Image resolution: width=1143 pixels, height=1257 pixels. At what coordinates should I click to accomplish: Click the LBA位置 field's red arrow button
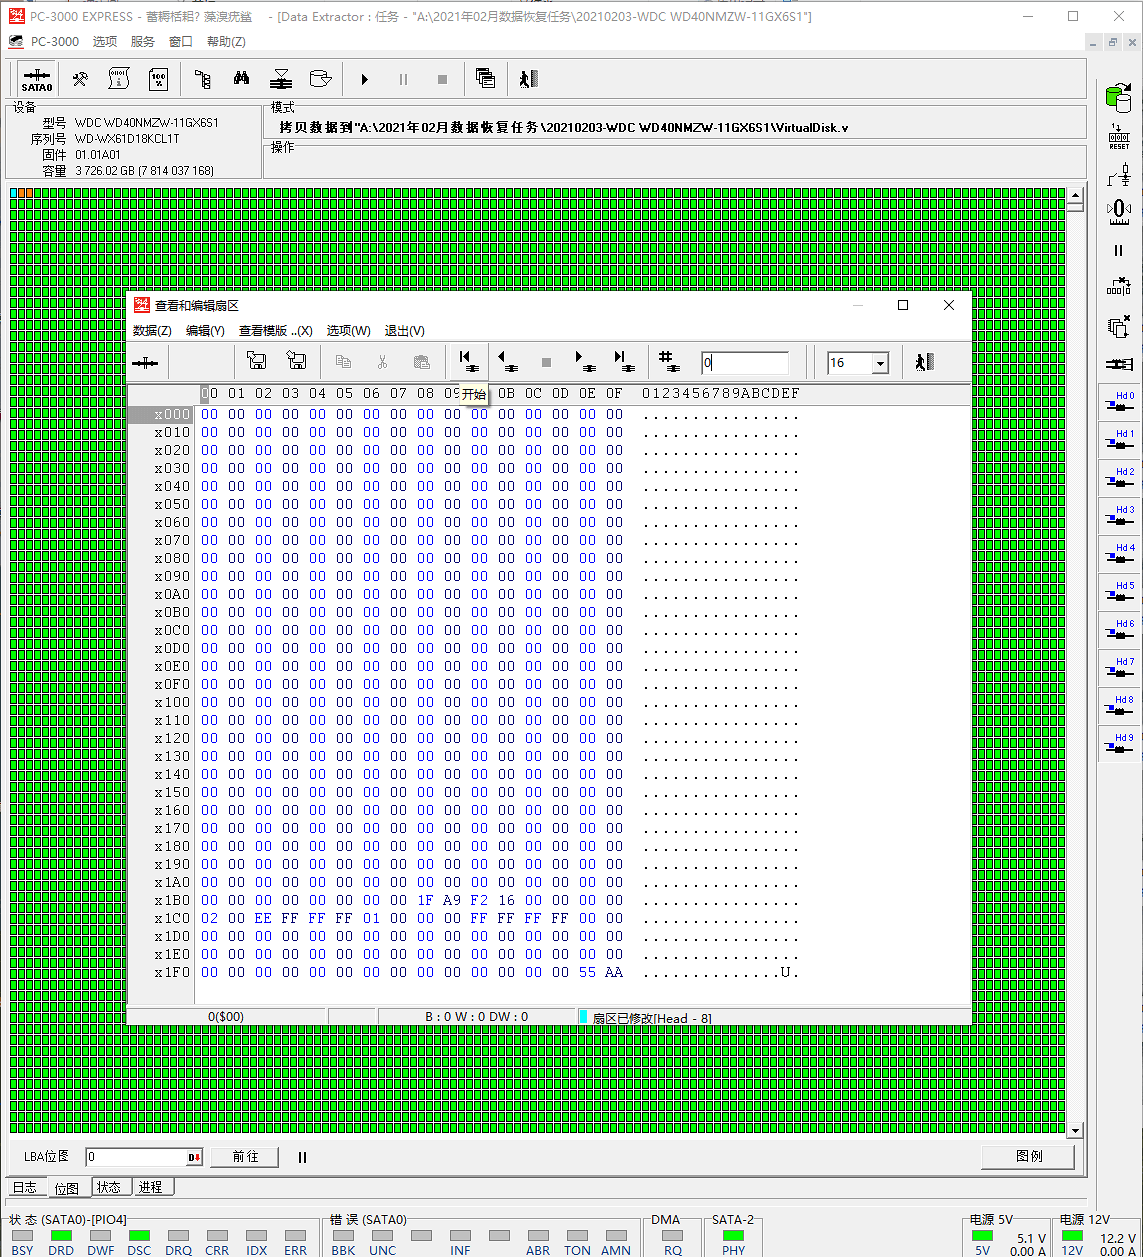point(194,1157)
